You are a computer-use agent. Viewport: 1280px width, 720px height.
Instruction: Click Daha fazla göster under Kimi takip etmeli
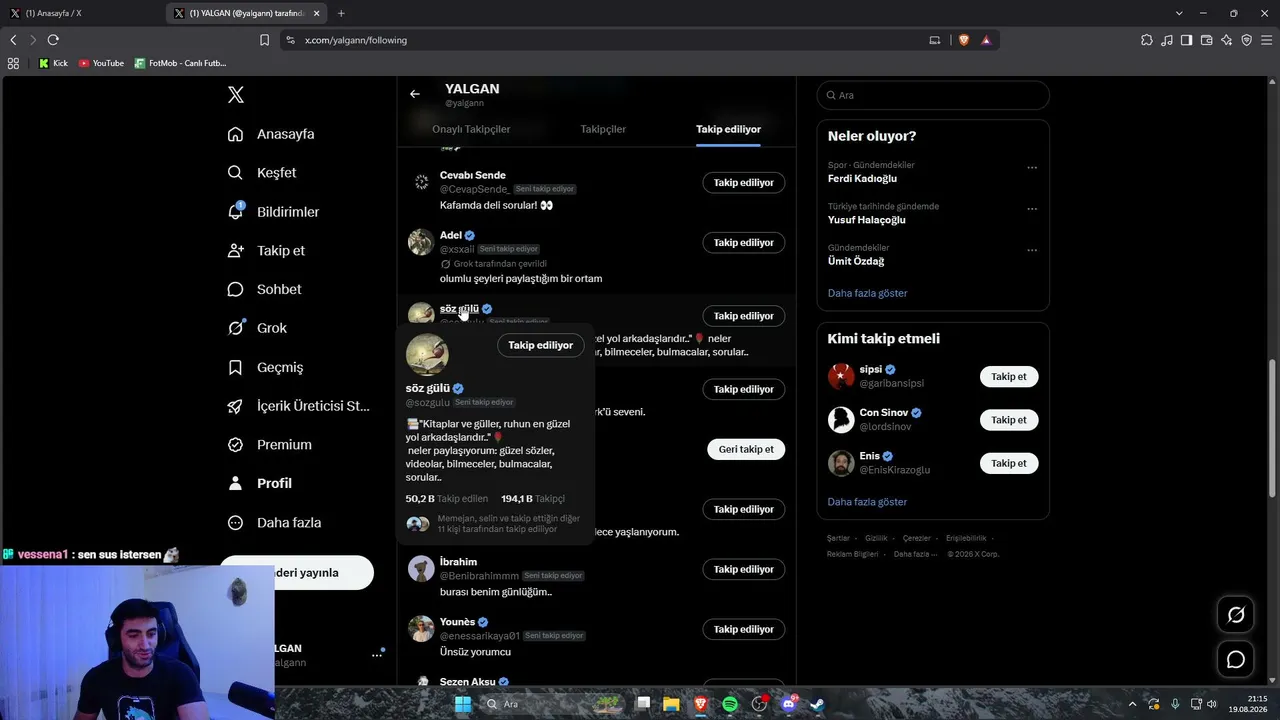click(x=868, y=502)
